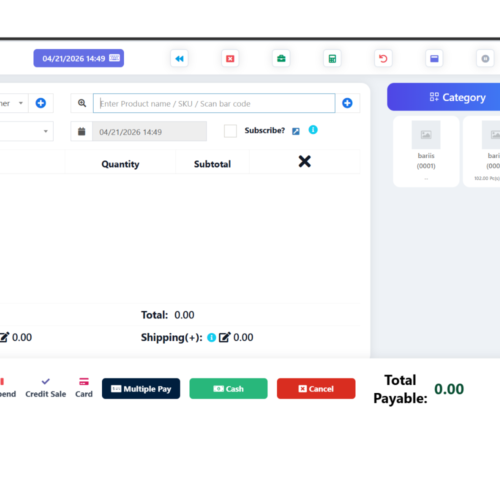Click the 04/21/2026 14:49 date input field
This screenshot has height=500, width=500.
[x=149, y=132]
